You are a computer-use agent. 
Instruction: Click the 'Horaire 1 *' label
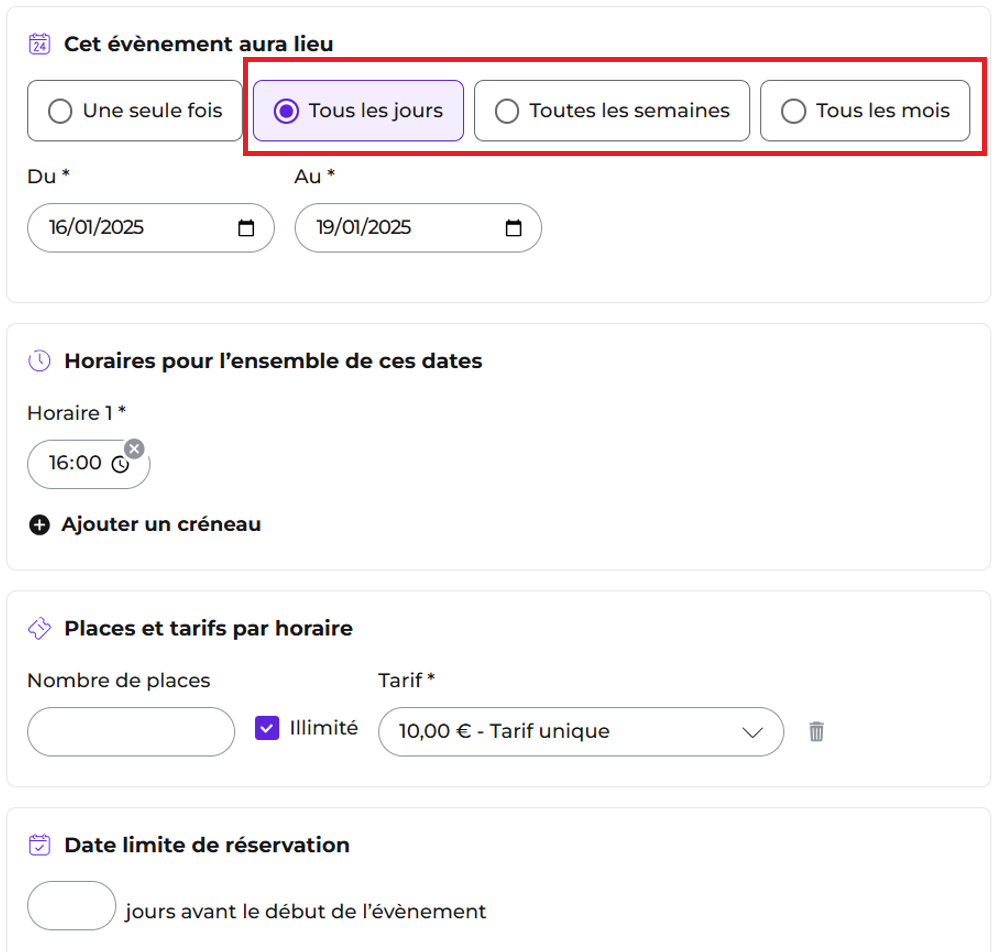77,413
